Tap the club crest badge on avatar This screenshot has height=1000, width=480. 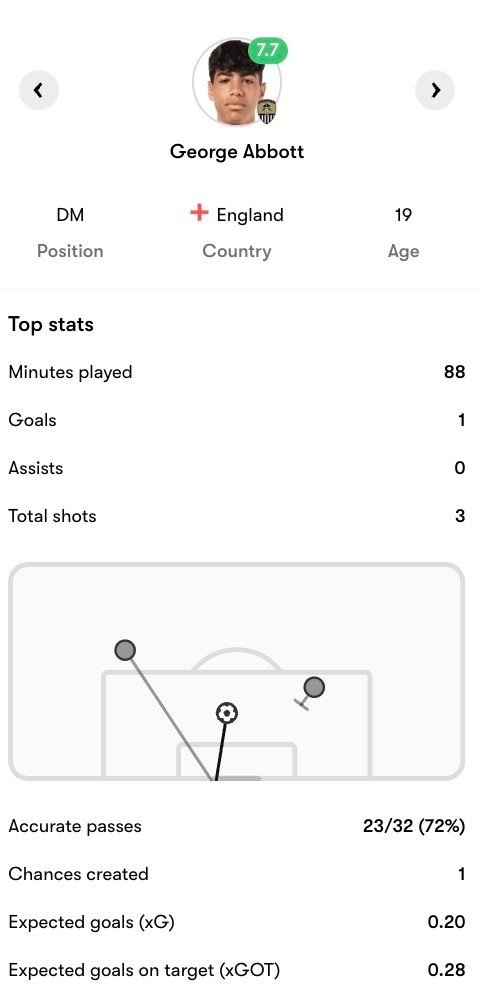[x=266, y=112]
